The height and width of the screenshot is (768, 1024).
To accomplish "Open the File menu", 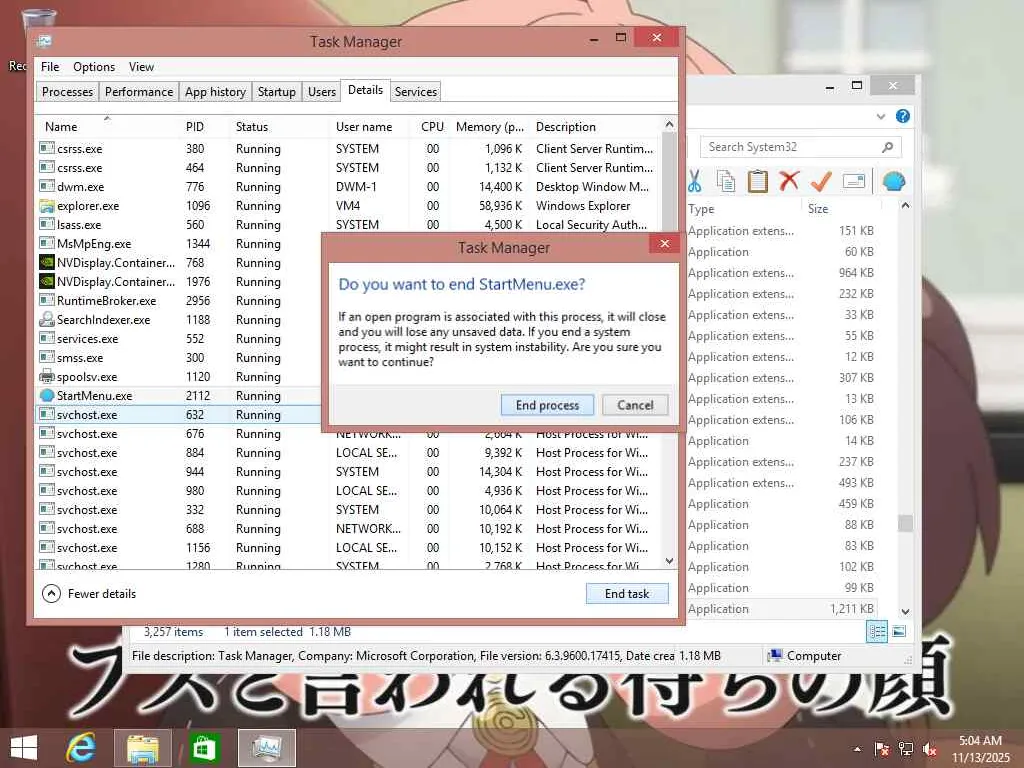I will 50,67.
